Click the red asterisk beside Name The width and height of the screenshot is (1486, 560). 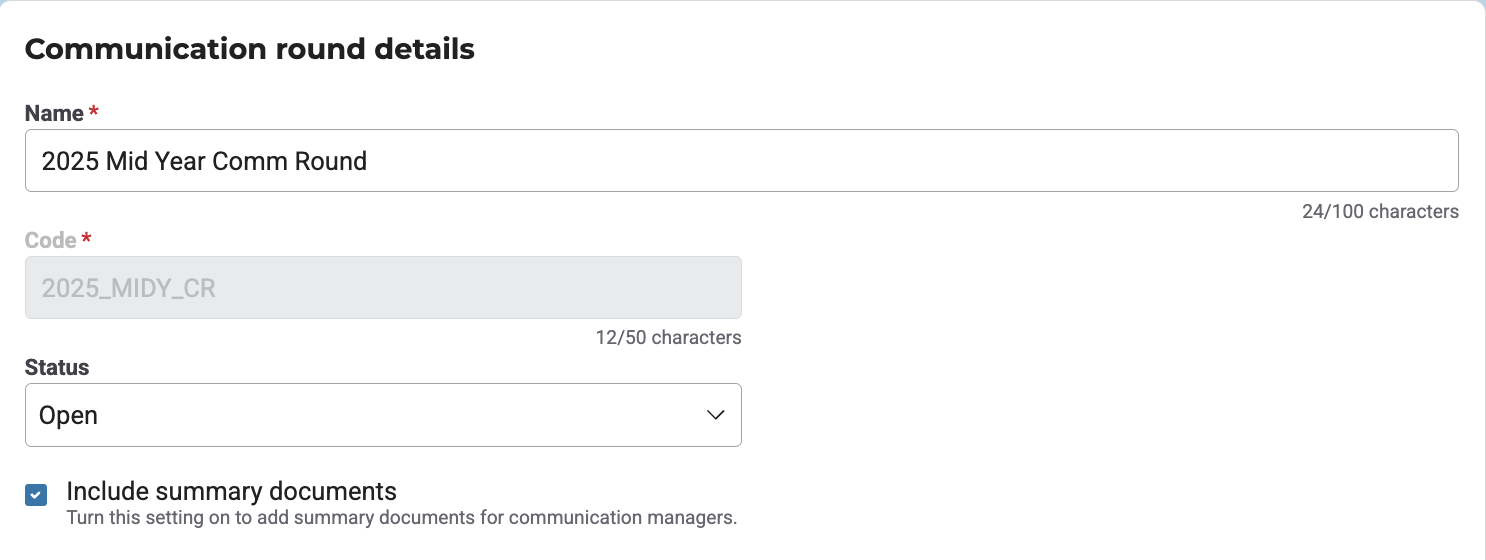[x=94, y=112]
